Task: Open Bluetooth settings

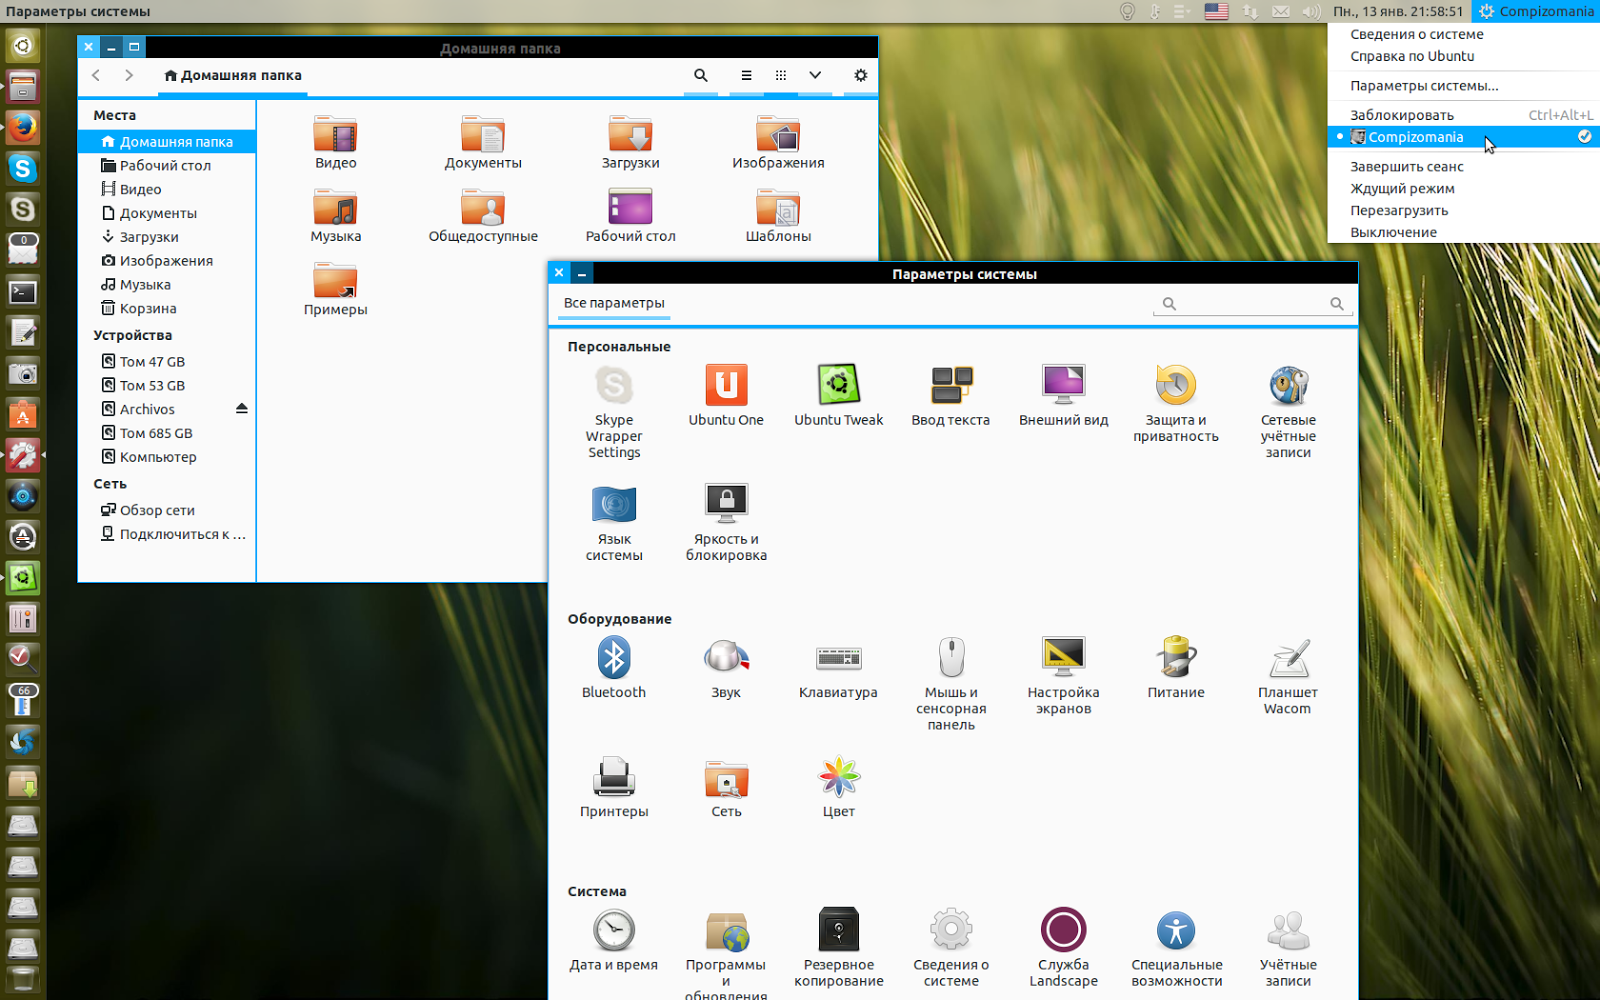Action: click(614, 668)
